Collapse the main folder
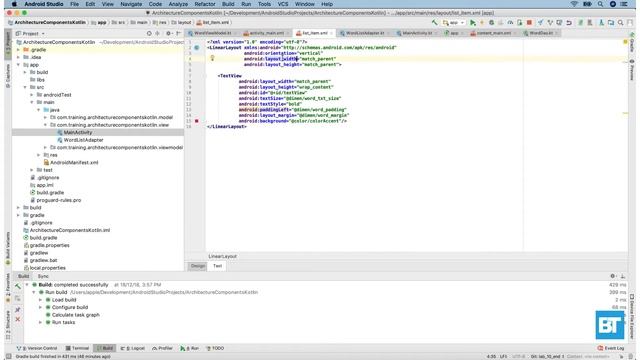Screen dimensions: 640x360 point(32,102)
